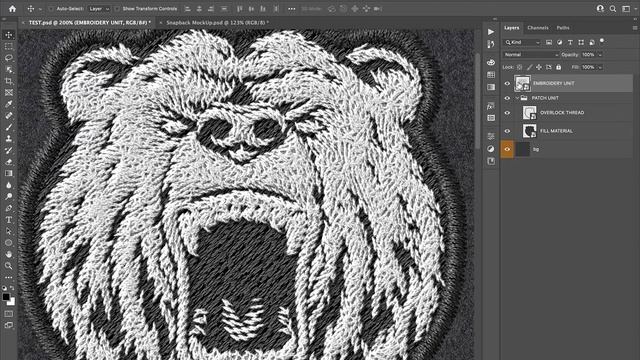Open the Swatches grid panel icon

[491, 75]
